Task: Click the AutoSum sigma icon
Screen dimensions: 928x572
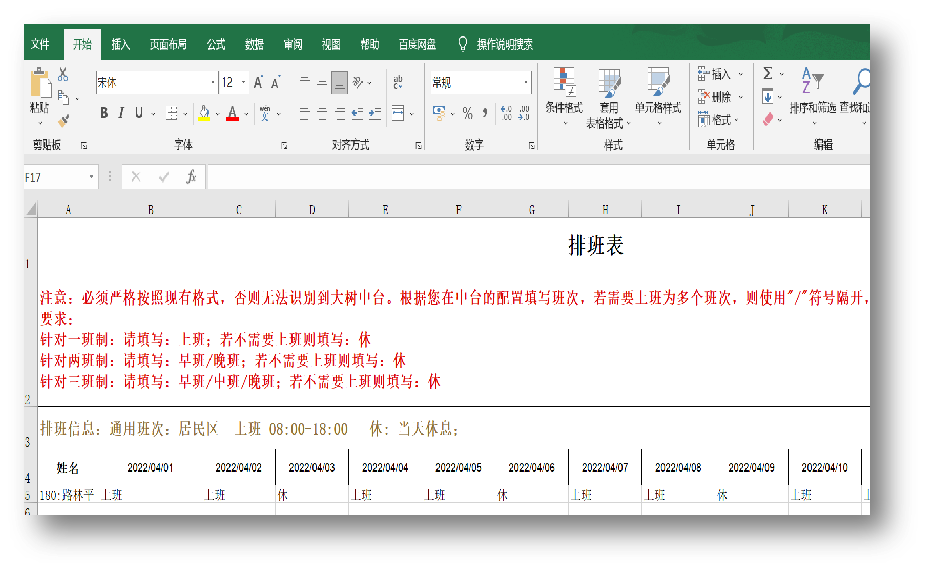Action: coord(767,74)
